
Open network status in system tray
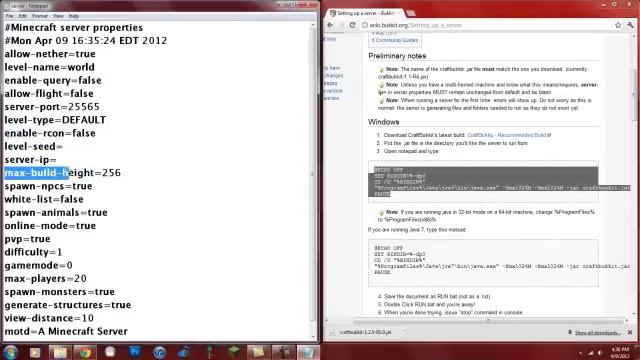click(x=590, y=353)
